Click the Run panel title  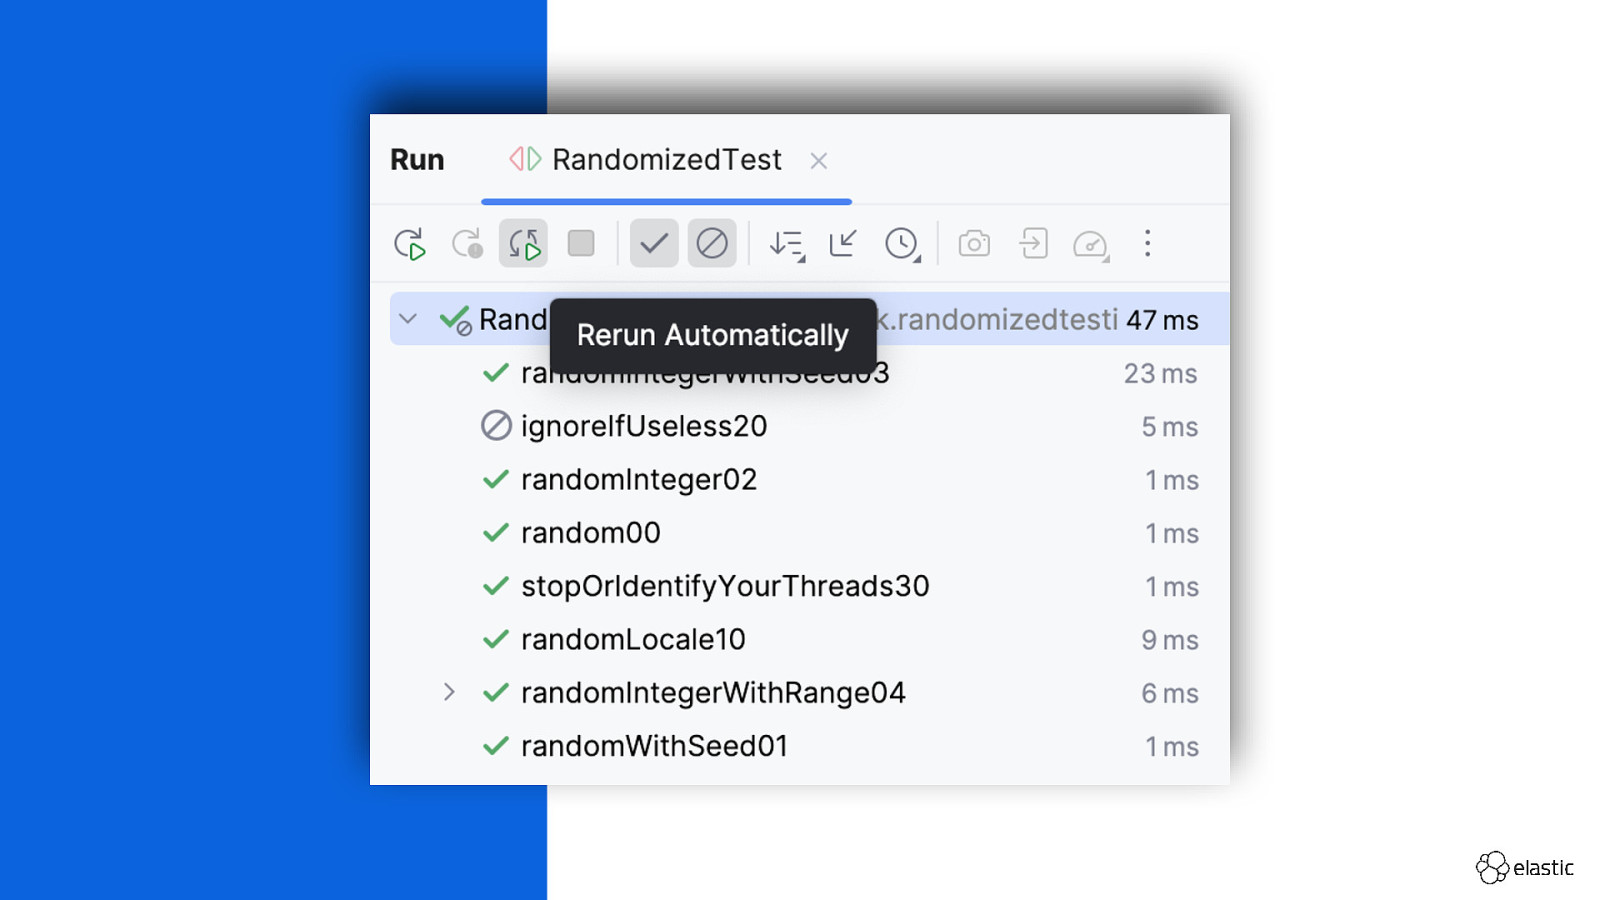[417, 160]
